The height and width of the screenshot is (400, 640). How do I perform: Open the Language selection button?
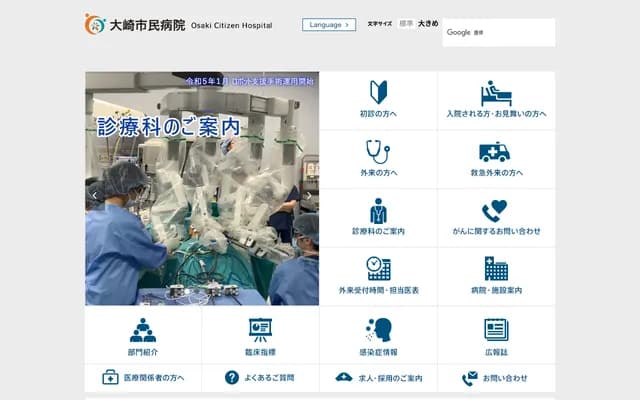(x=329, y=24)
